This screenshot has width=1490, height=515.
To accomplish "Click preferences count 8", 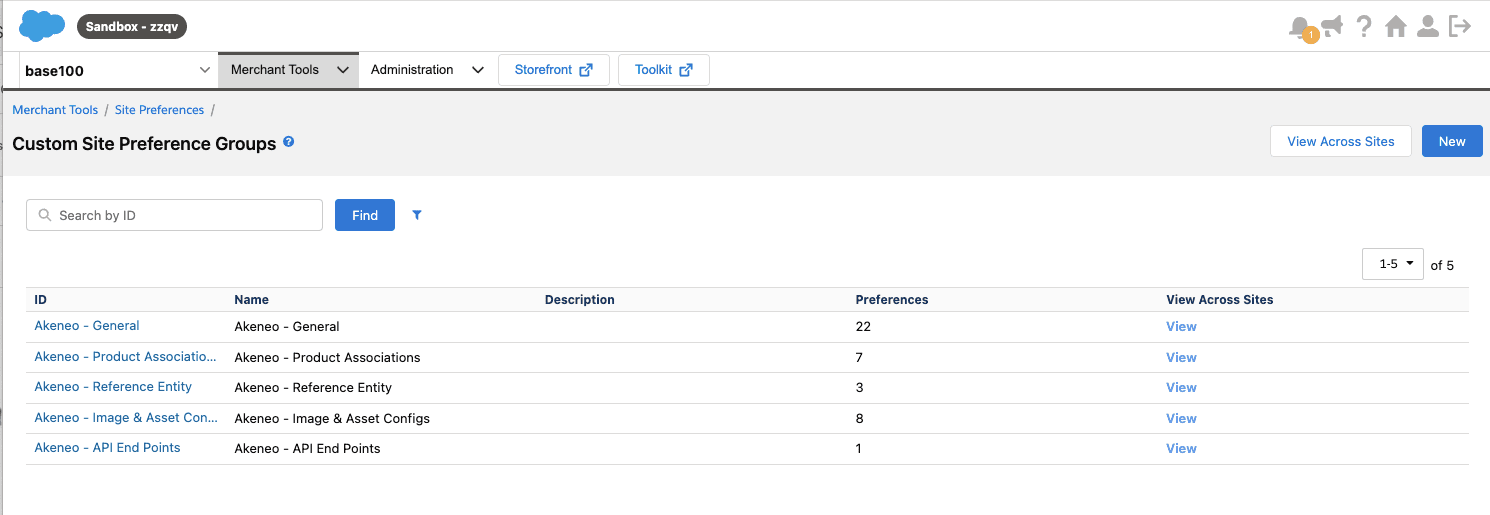I will [860, 419].
